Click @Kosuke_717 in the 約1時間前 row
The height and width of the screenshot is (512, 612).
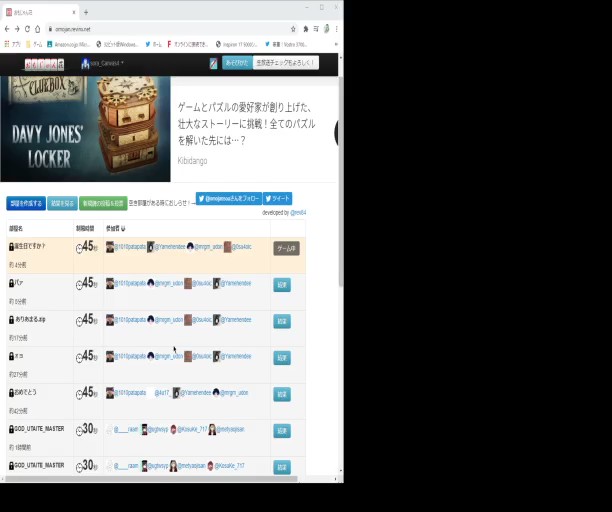192,429
